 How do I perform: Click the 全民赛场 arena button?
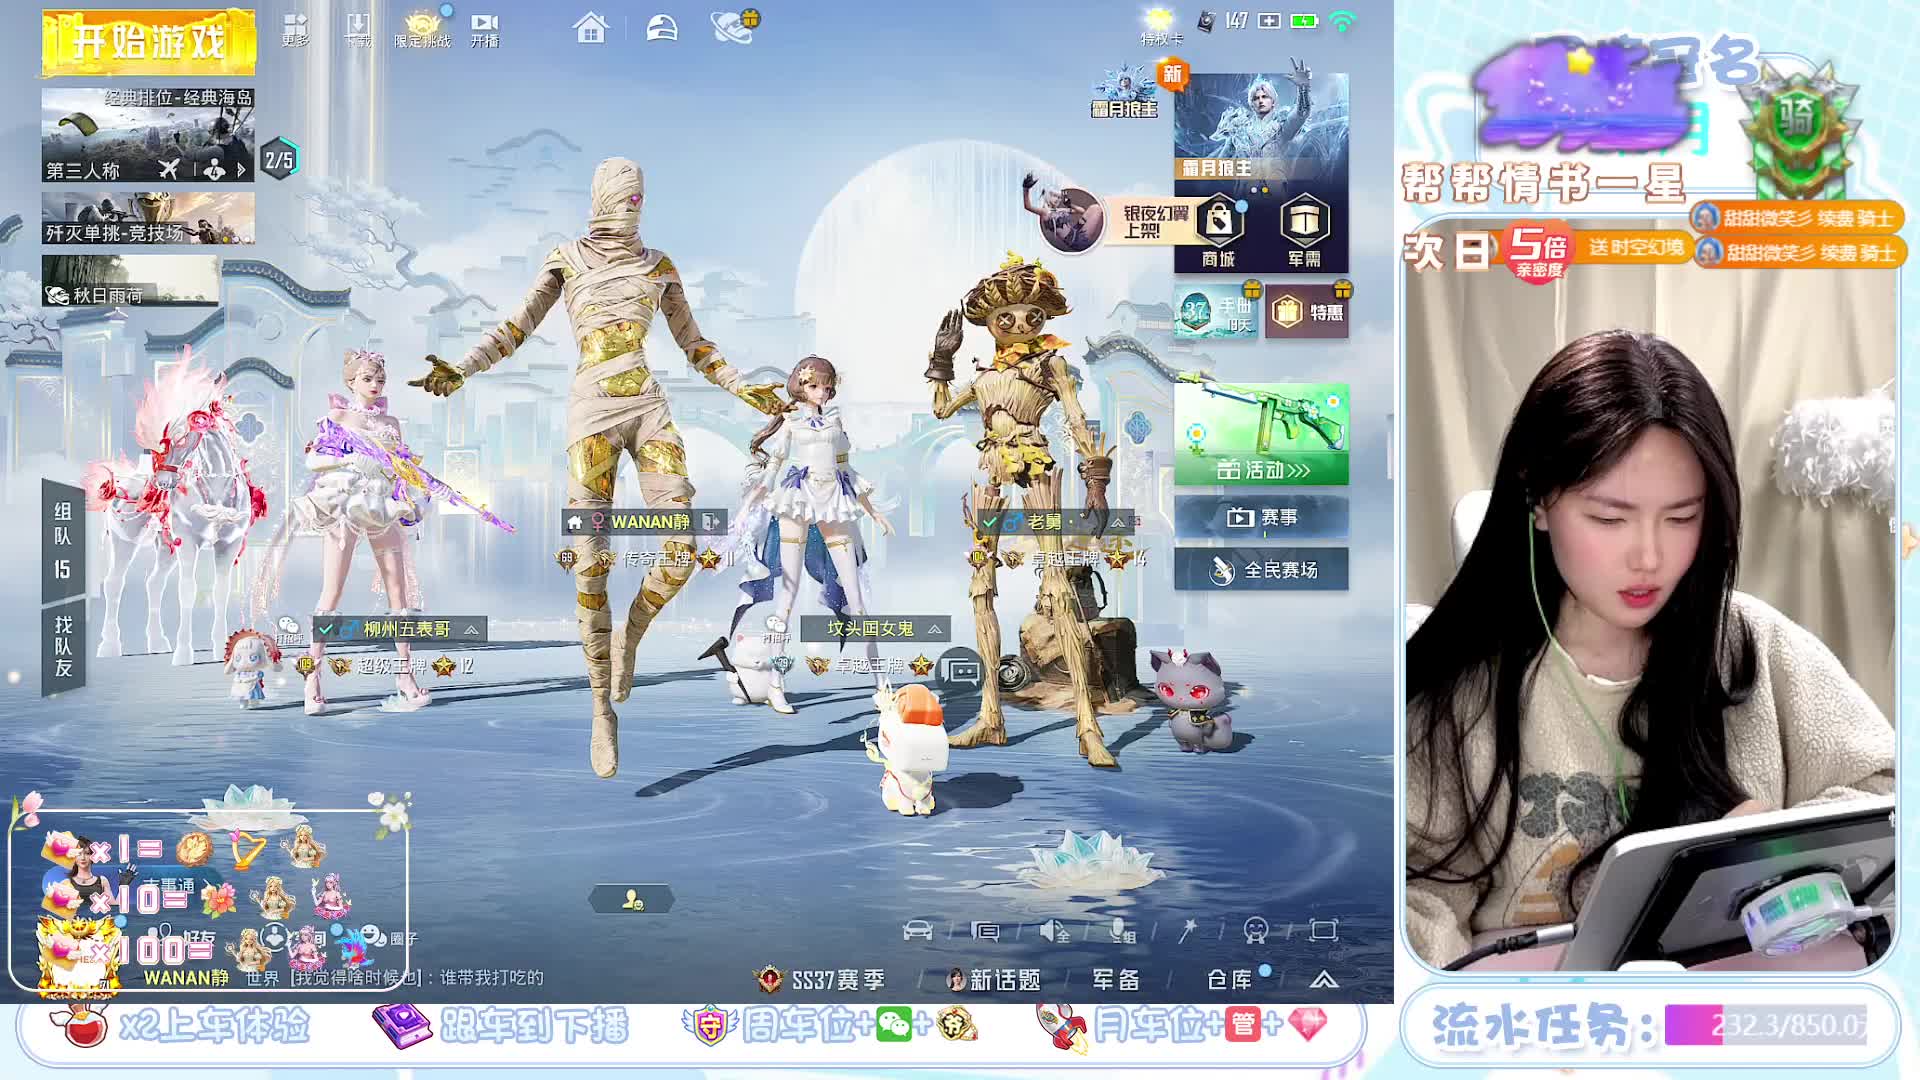click(x=1261, y=570)
